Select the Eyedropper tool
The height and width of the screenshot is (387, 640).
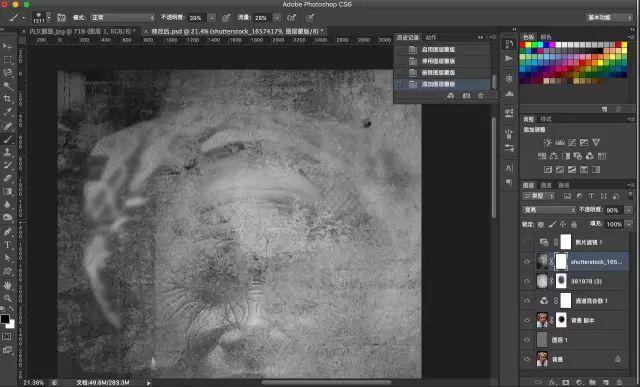pyautogui.click(x=7, y=111)
